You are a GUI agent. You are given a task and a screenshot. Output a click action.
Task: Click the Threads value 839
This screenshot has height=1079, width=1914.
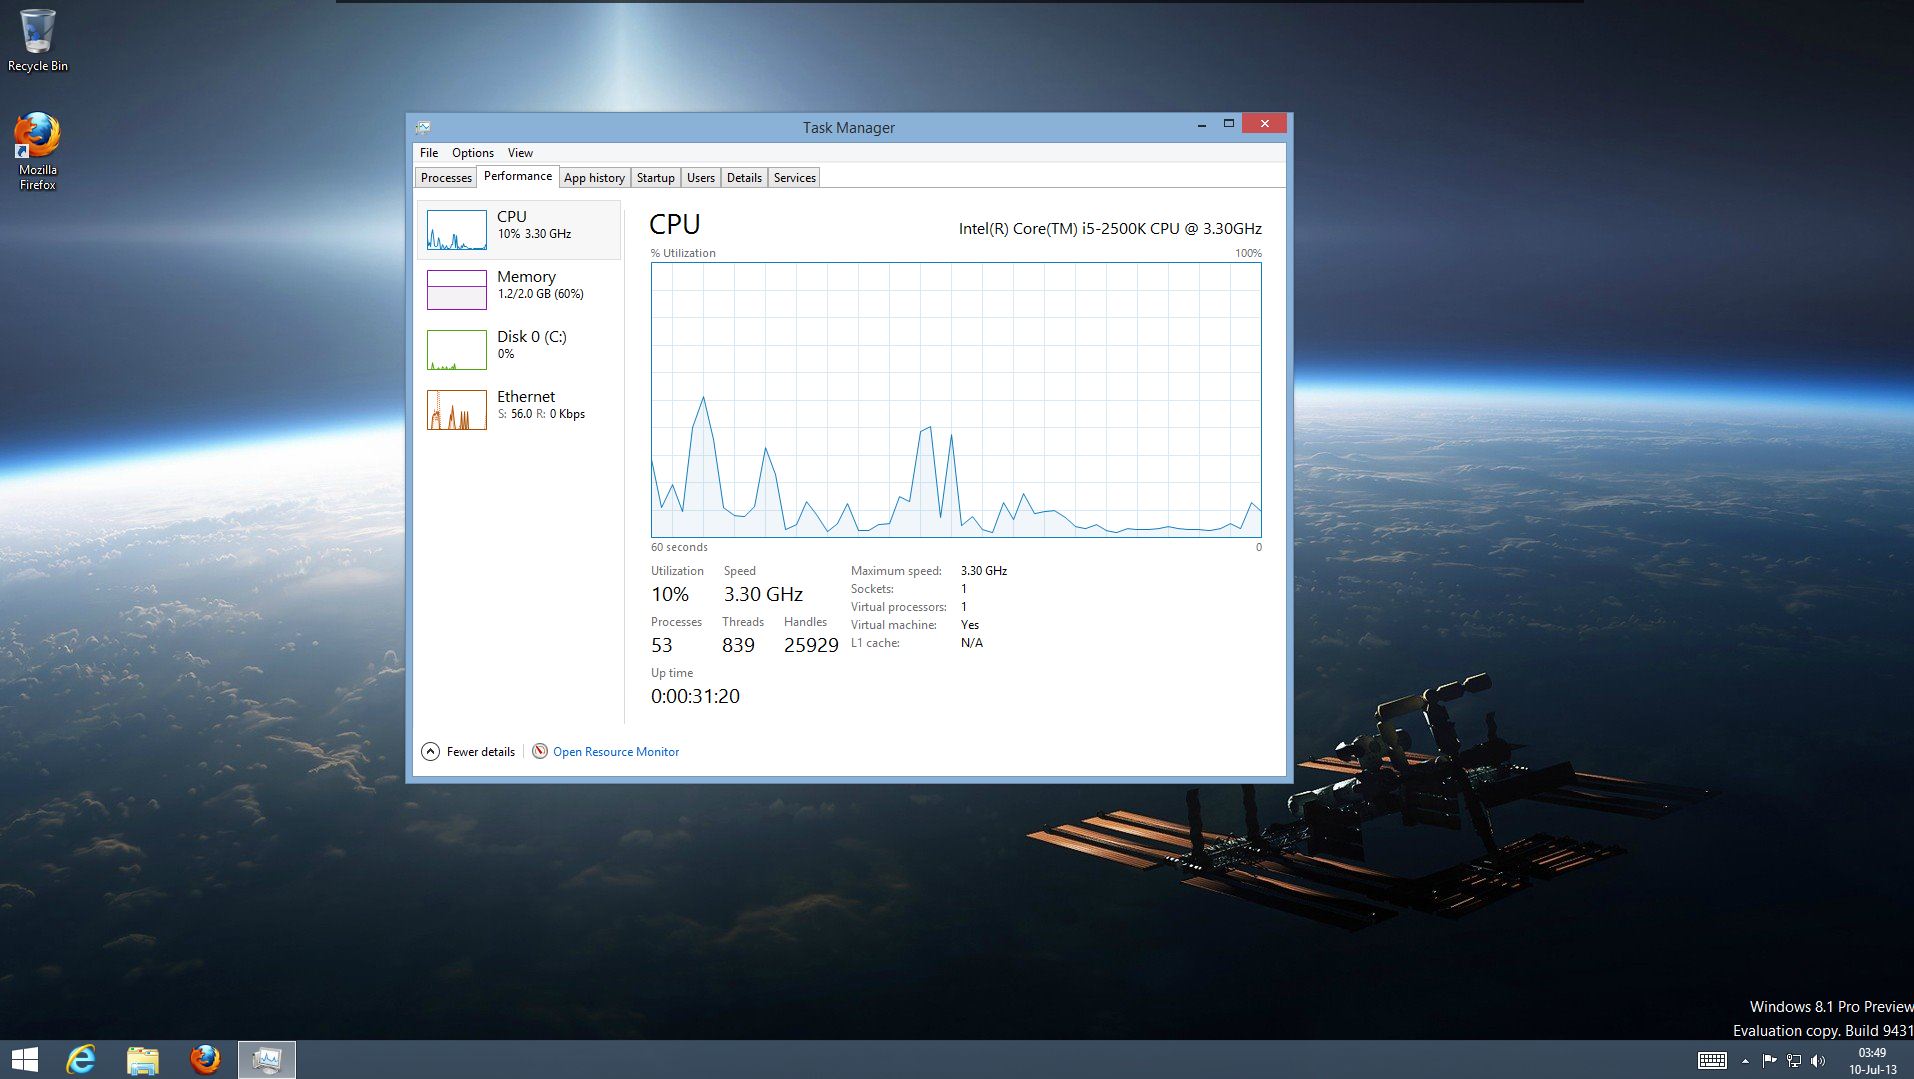[738, 645]
